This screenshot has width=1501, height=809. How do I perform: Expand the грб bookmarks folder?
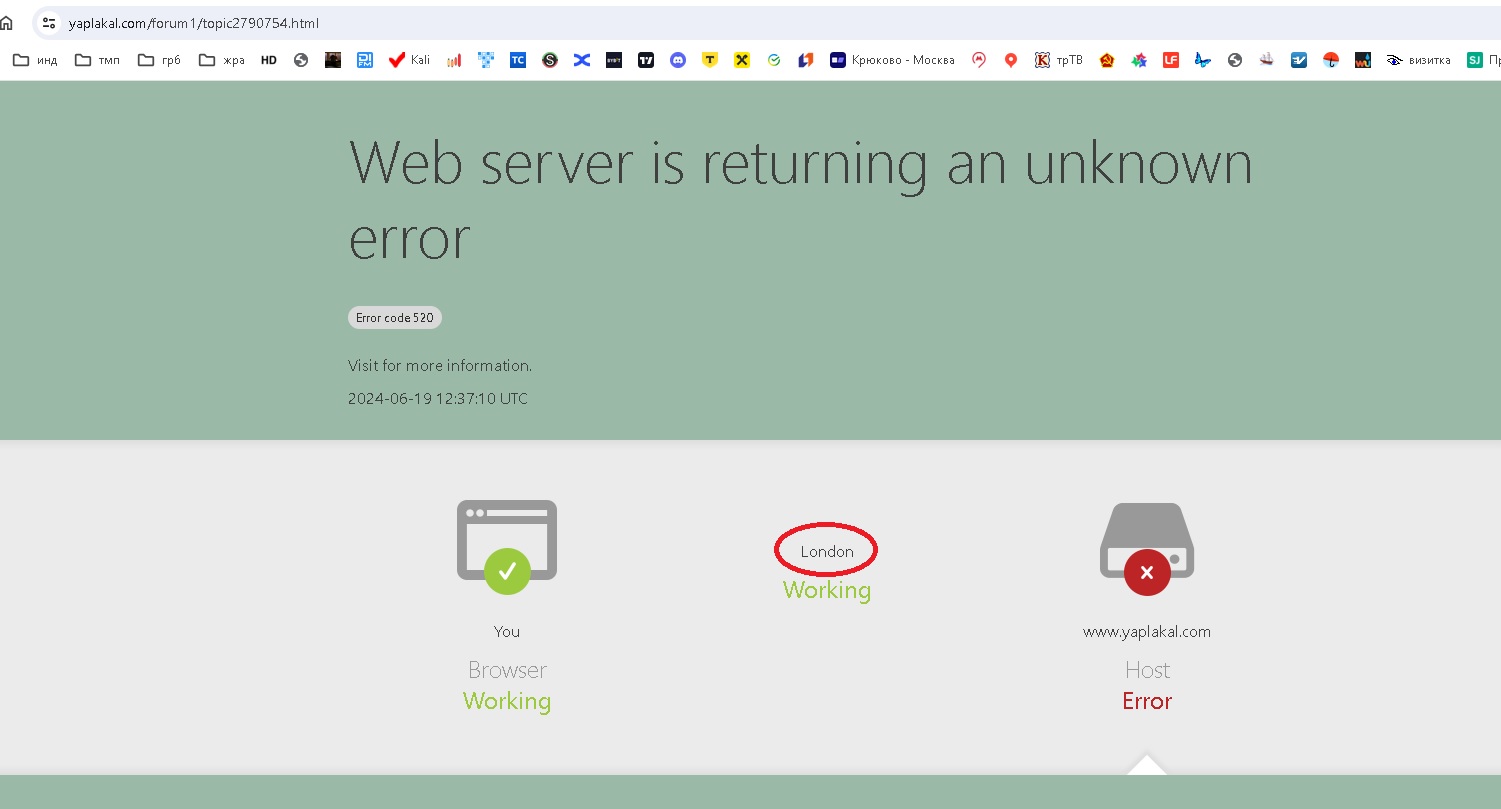tap(159, 60)
